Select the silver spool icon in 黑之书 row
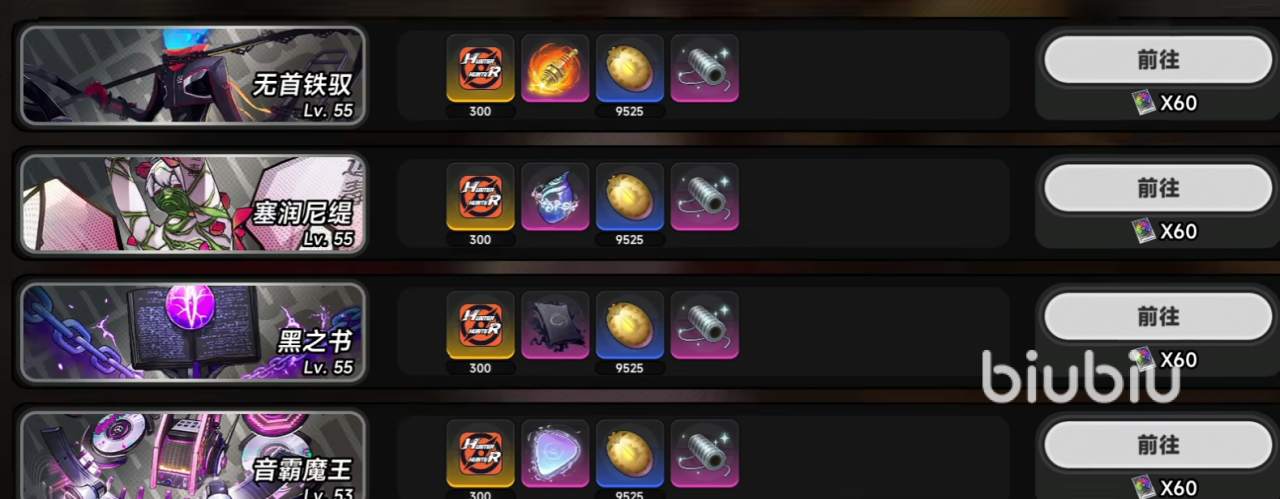 [x=705, y=324]
